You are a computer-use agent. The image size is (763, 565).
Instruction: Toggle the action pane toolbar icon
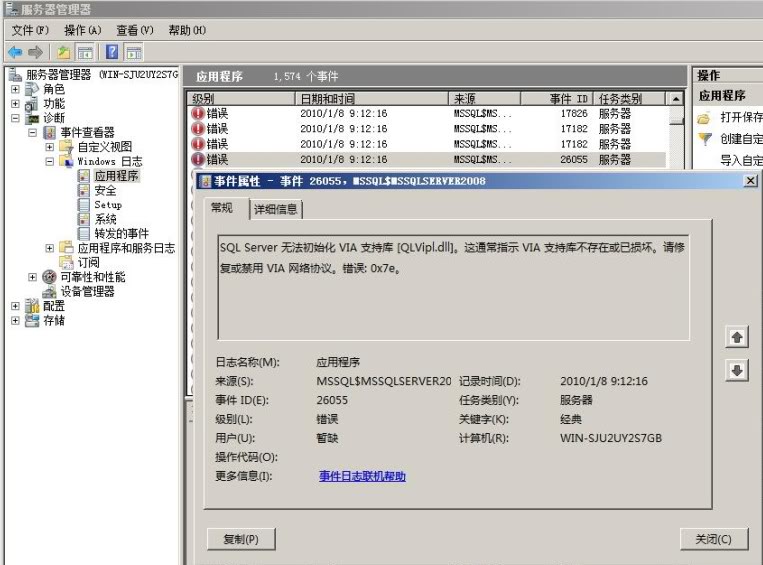(x=134, y=52)
